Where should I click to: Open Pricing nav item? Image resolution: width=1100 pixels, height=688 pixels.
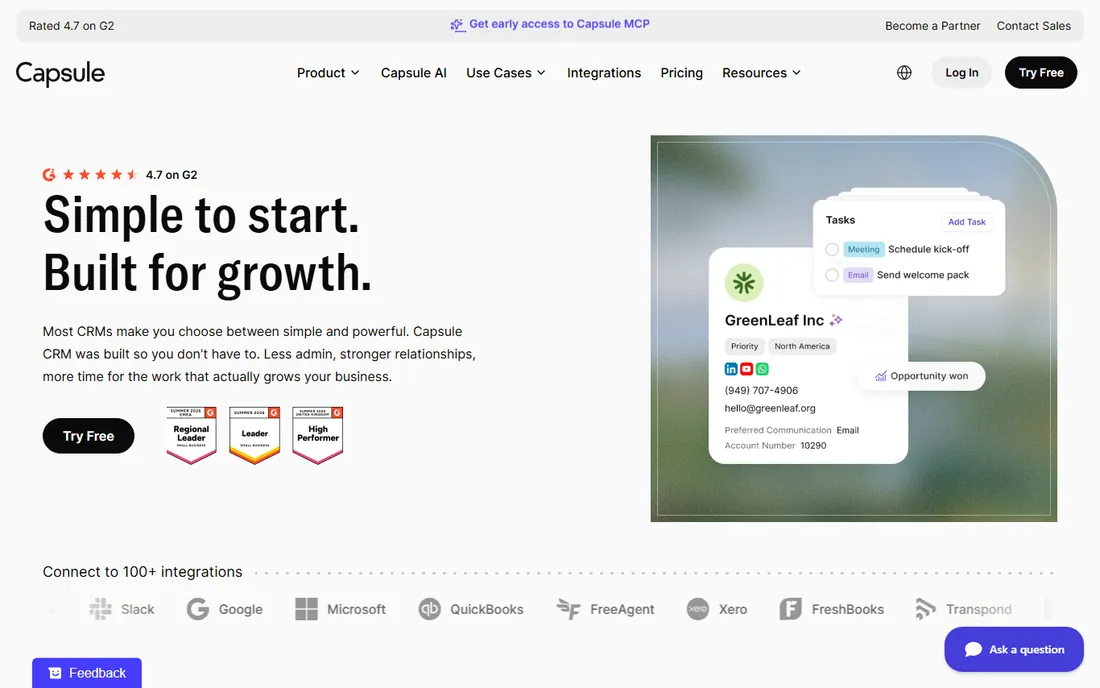tap(681, 73)
